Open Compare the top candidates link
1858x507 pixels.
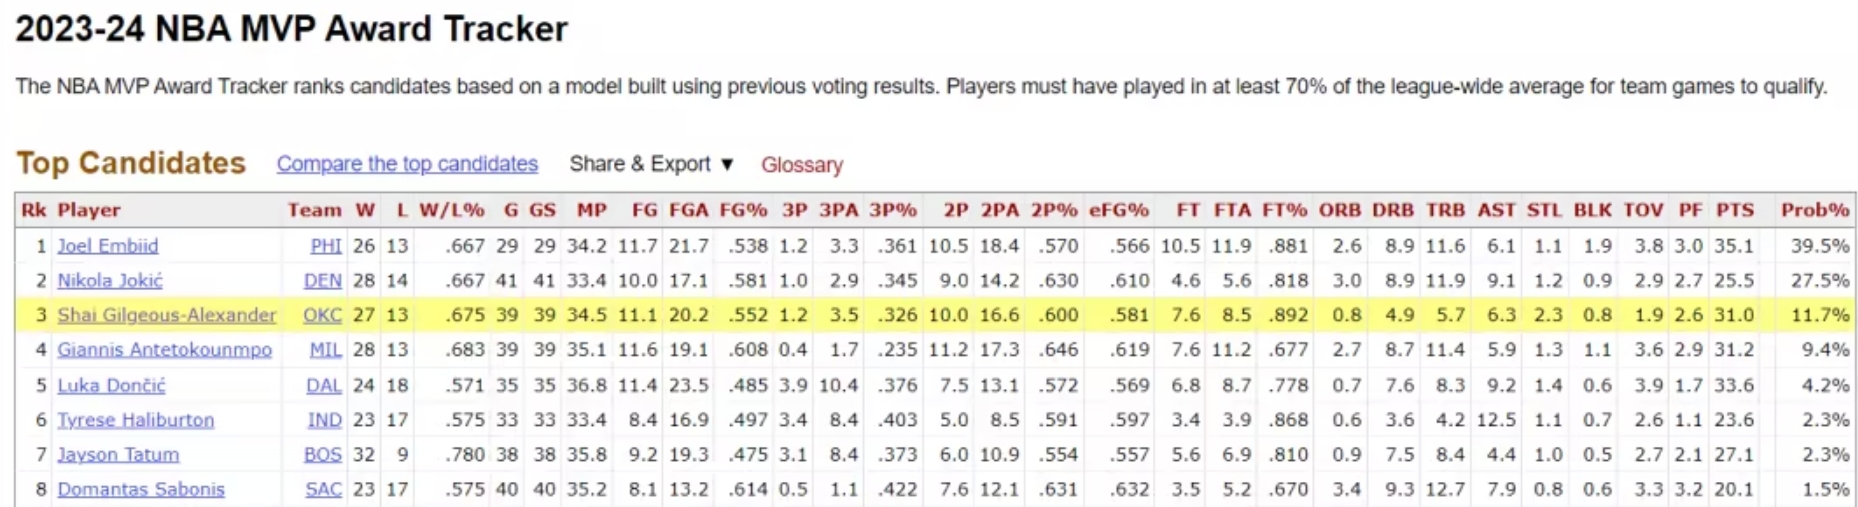pyautogui.click(x=407, y=164)
